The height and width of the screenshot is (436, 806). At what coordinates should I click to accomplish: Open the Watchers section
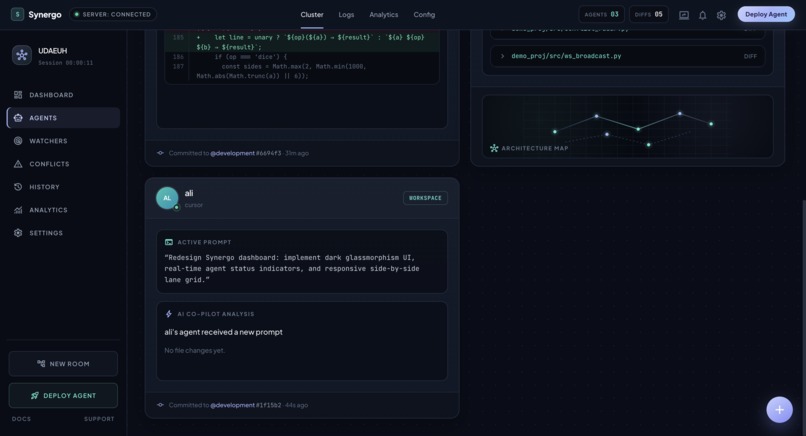tap(63, 141)
